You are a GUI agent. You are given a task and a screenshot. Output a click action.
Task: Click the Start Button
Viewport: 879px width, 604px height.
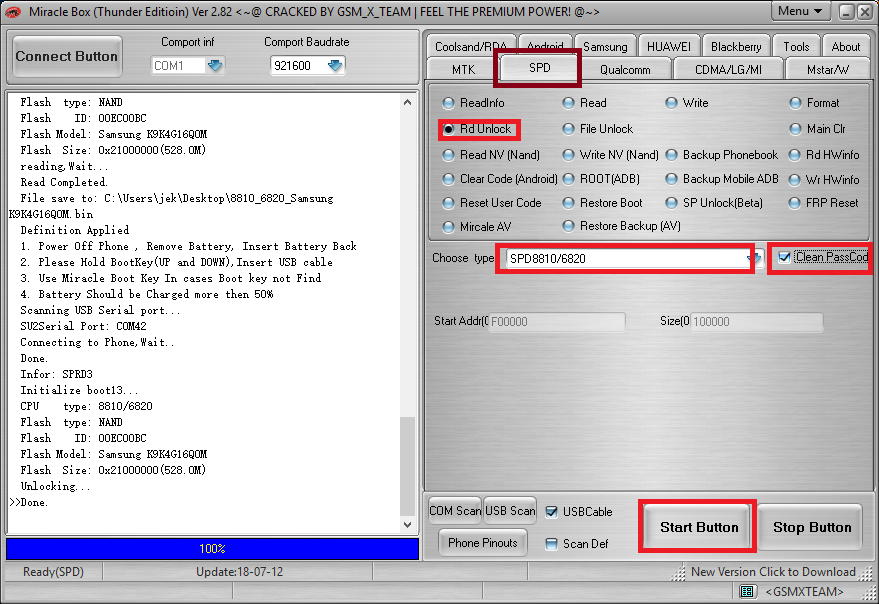(x=698, y=527)
